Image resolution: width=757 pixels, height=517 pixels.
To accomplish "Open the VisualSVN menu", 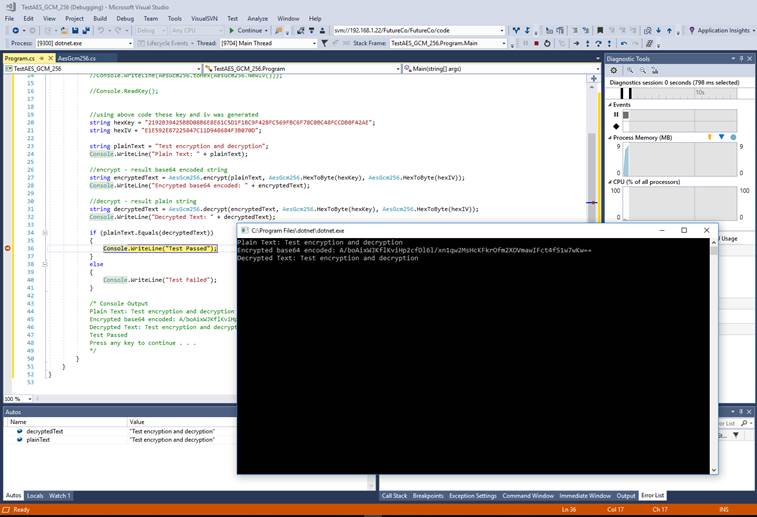I will (x=204, y=18).
